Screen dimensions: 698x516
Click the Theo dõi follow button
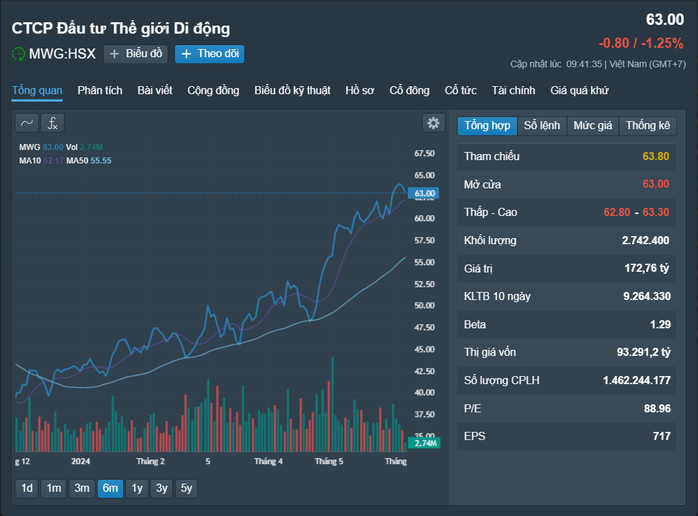point(209,54)
